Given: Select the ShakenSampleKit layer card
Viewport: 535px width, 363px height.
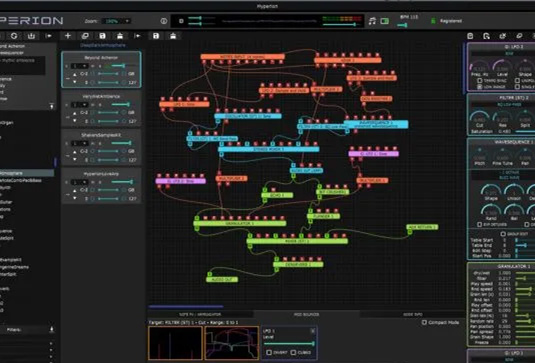Looking at the screenshot, I should (101, 147).
